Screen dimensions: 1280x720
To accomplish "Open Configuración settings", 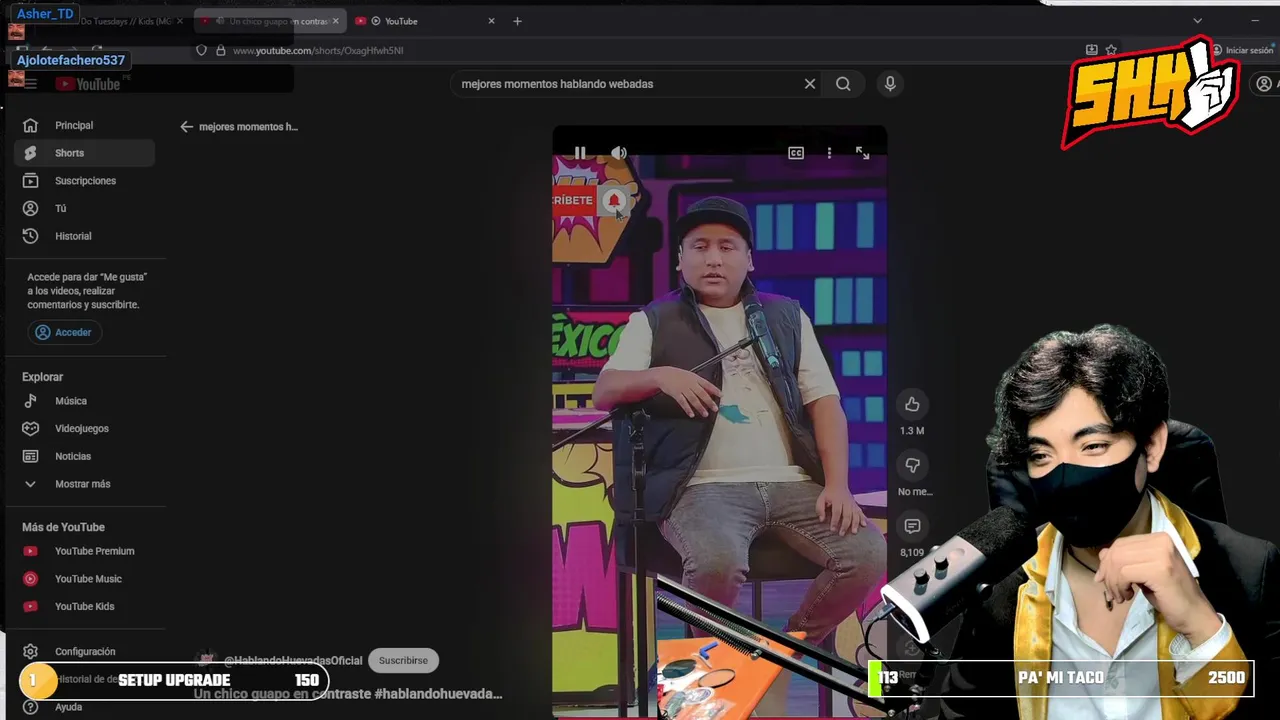I will coord(84,651).
